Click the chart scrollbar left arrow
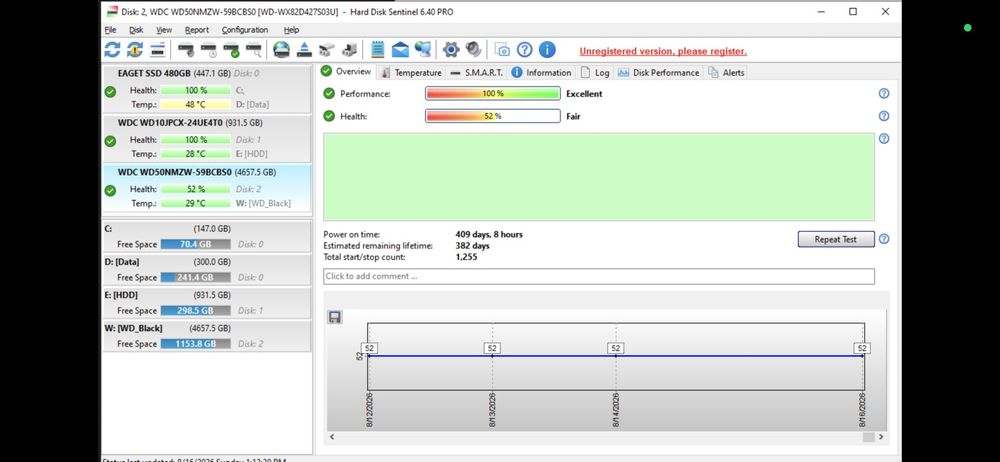This screenshot has height=462, width=1000. (x=332, y=437)
